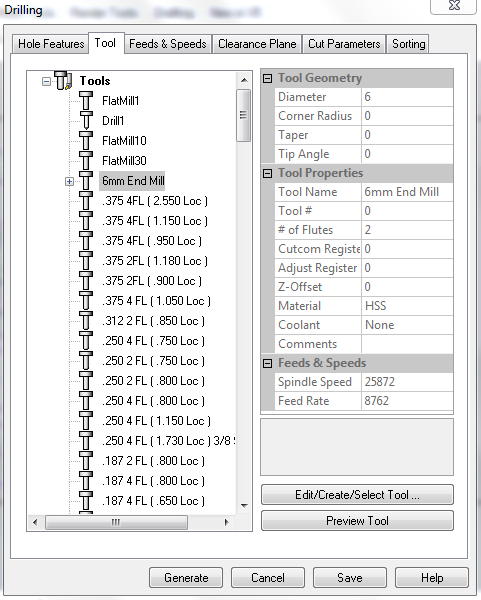This screenshot has width=481, height=600.
Task: Click the Material value HSS
Action: [407, 306]
